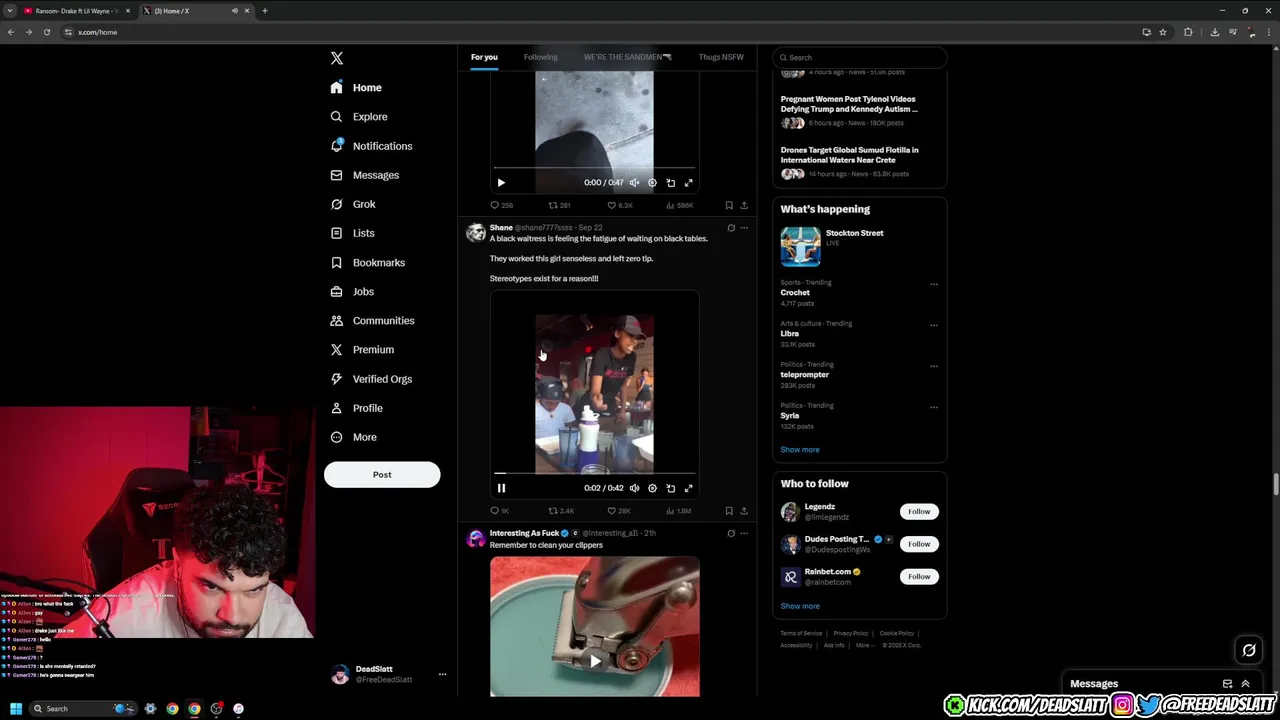Viewport: 1280px width, 720px height.
Task: Share the post with 6.3K likes
Action: pos(744,205)
